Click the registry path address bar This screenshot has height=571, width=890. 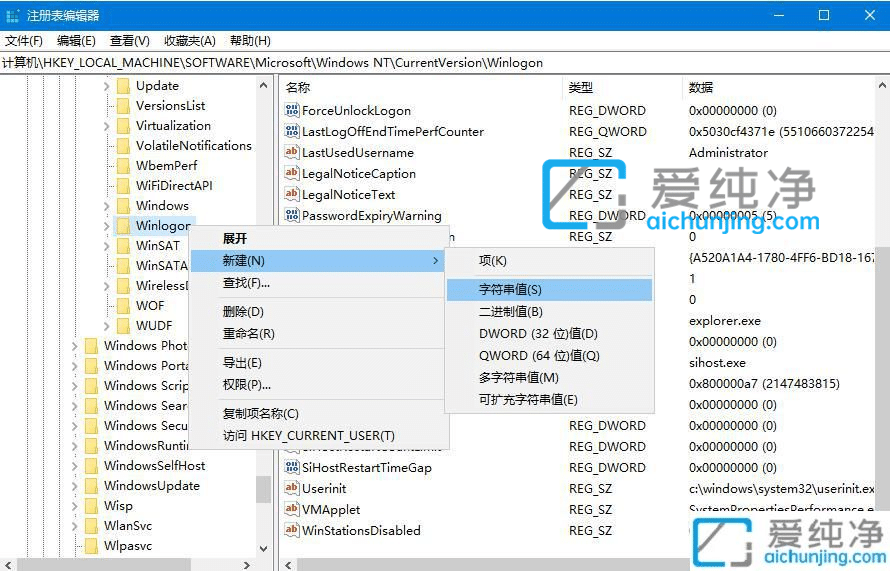tap(445, 63)
